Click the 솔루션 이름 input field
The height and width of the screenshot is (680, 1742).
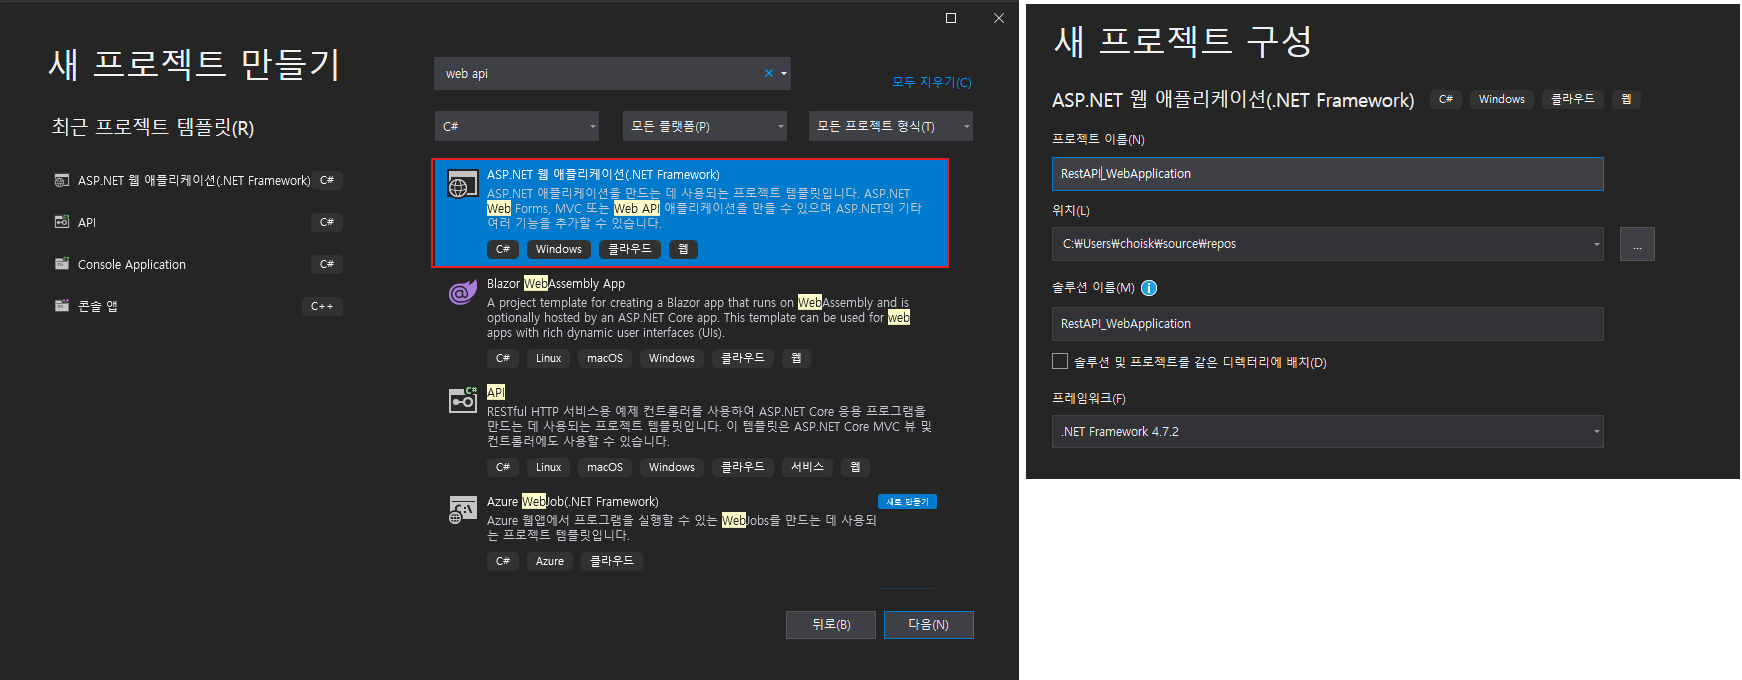pos(1328,324)
